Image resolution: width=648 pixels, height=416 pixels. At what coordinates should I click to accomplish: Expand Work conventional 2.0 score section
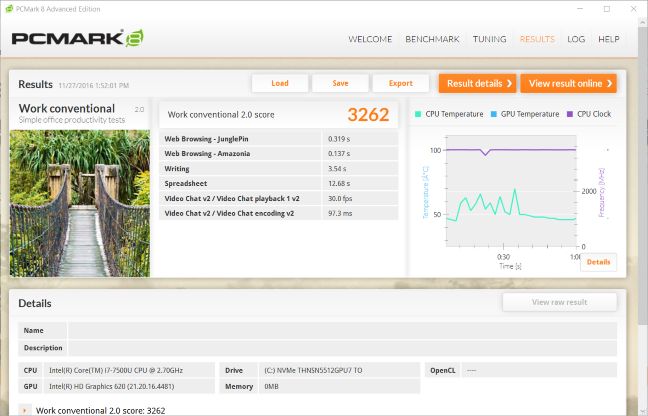(24, 410)
